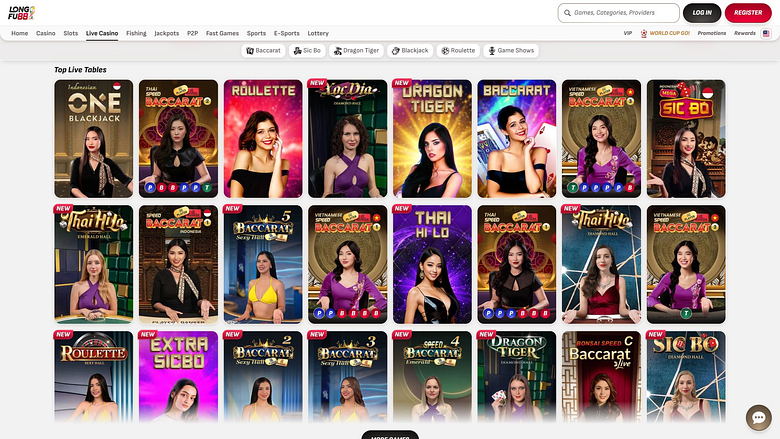Open the P2P menu item
The width and height of the screenshot is (780, 439).
click(x=193, y=33)
